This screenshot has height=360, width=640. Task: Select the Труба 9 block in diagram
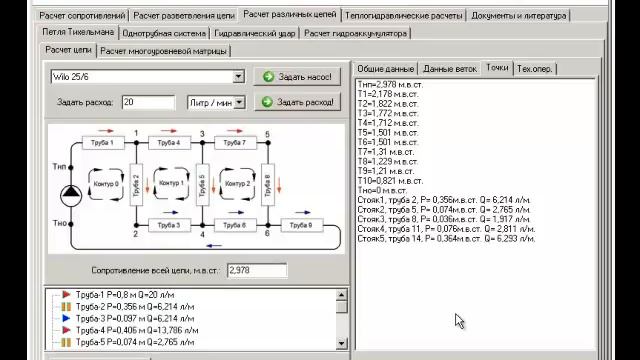coord(301,225)
